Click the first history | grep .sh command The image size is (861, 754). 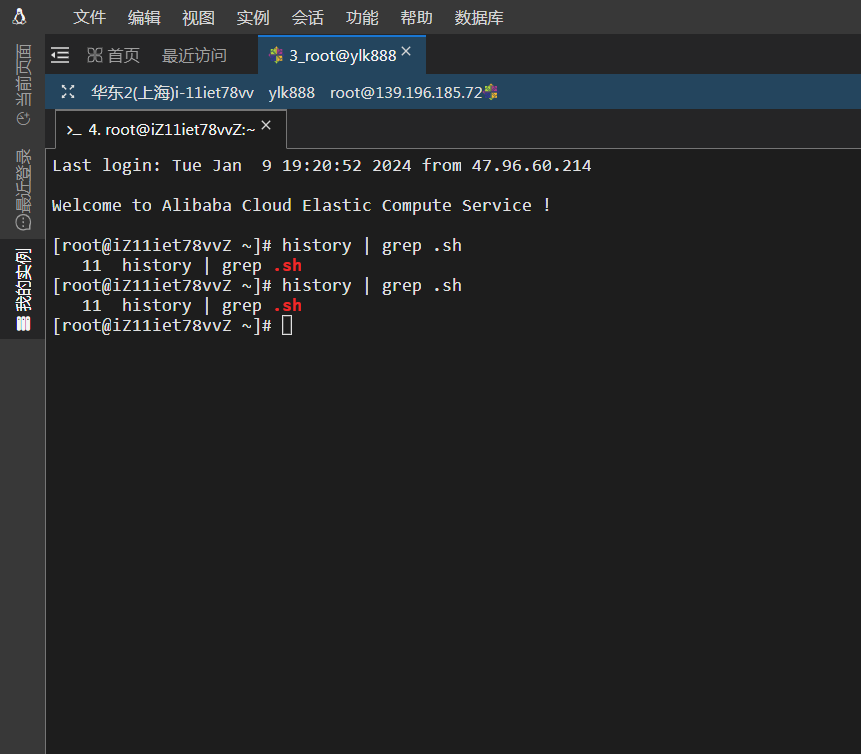click(372, 245)
